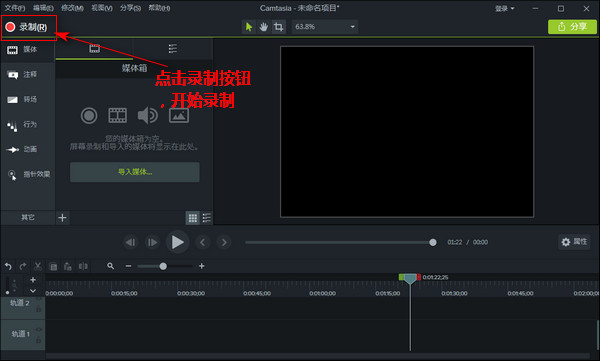Open the 属性 properties panel
Image resolution: width=600 pixels, height=361 pixels.
(x=574, y=242)
